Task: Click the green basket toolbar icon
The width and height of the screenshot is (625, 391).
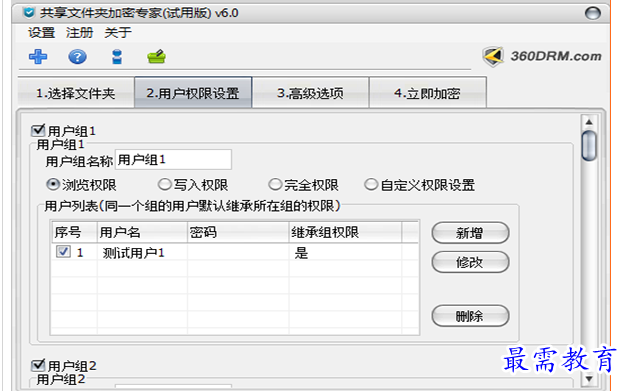Action: 156,57
